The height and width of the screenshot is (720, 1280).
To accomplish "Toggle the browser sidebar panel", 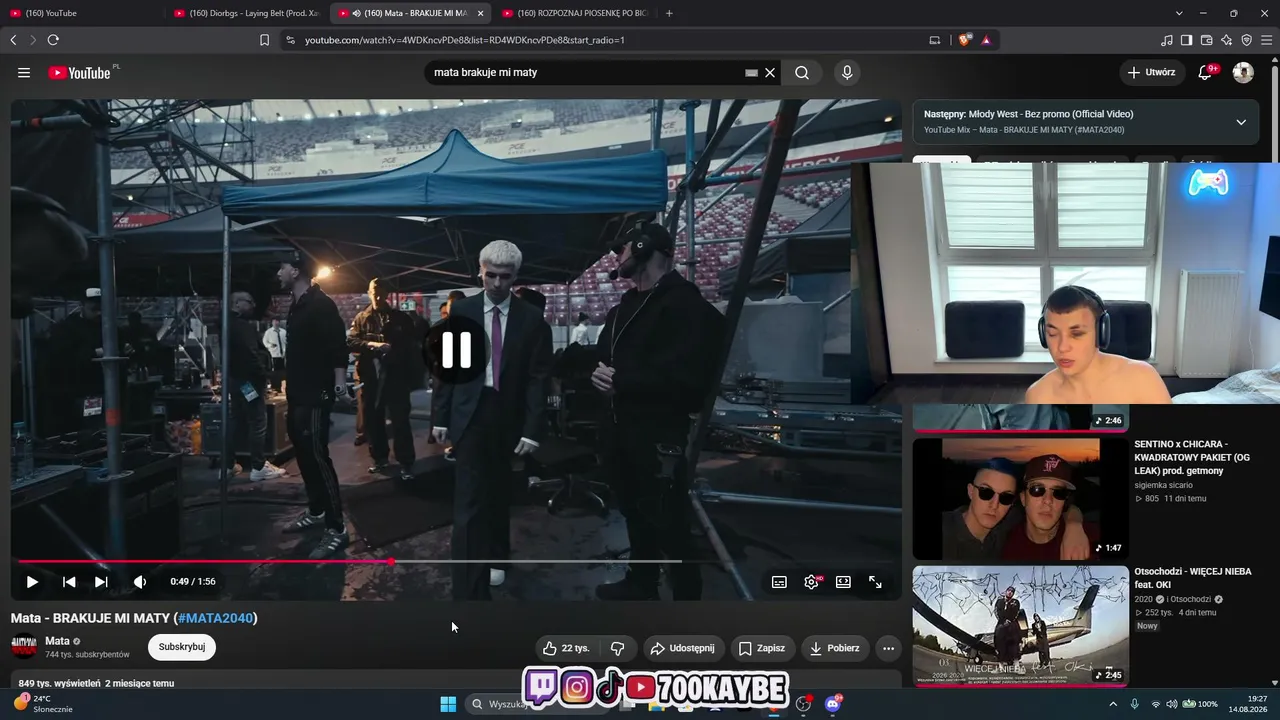I will pos(1187,40).
